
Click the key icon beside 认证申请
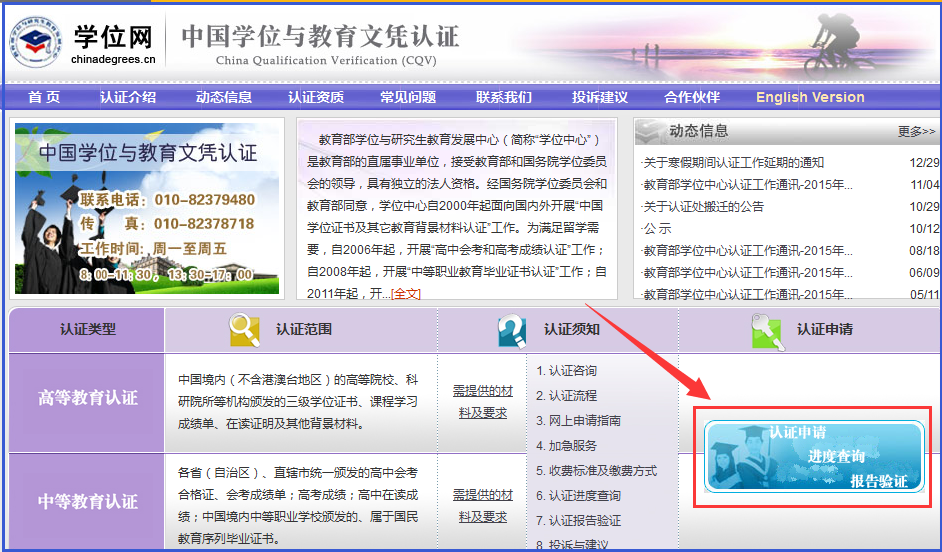coord(767,330)
